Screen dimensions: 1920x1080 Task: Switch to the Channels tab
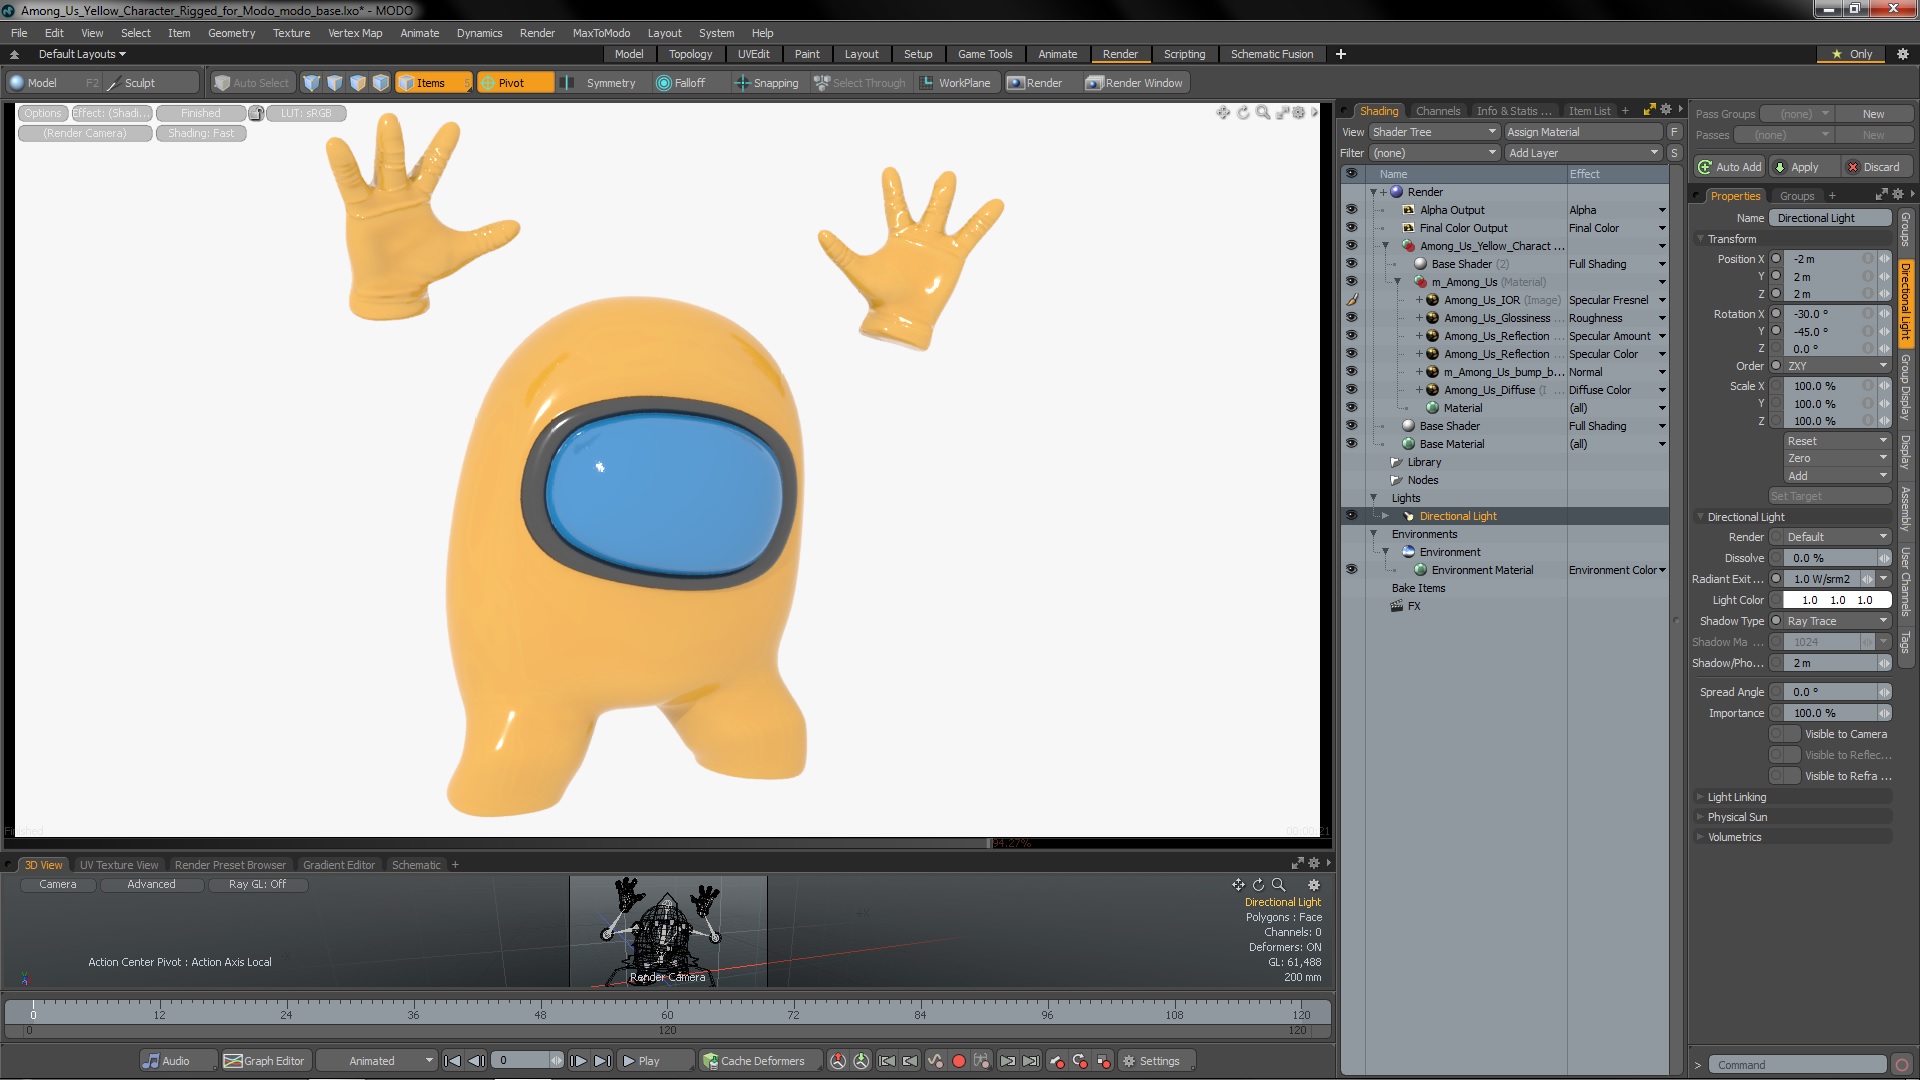(x=1438, y=111)
